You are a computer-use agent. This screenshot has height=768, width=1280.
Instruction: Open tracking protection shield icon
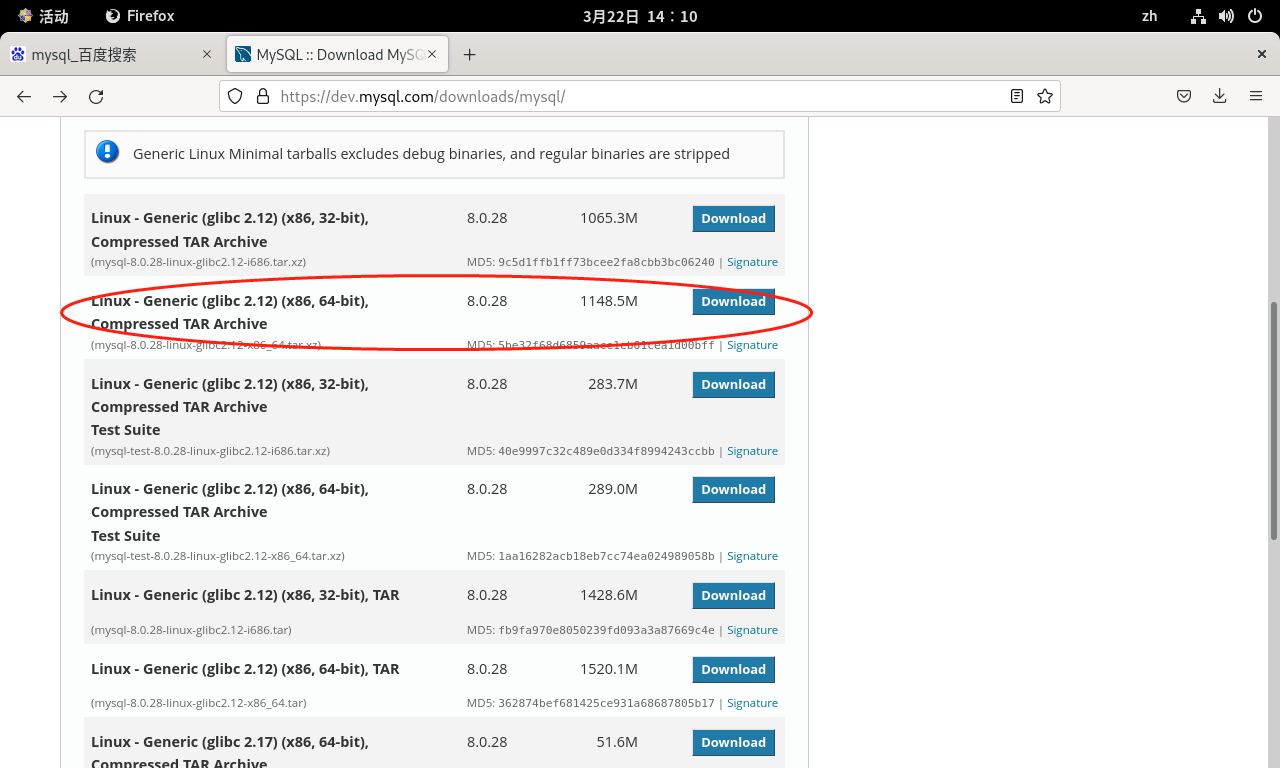coord(235,96)
